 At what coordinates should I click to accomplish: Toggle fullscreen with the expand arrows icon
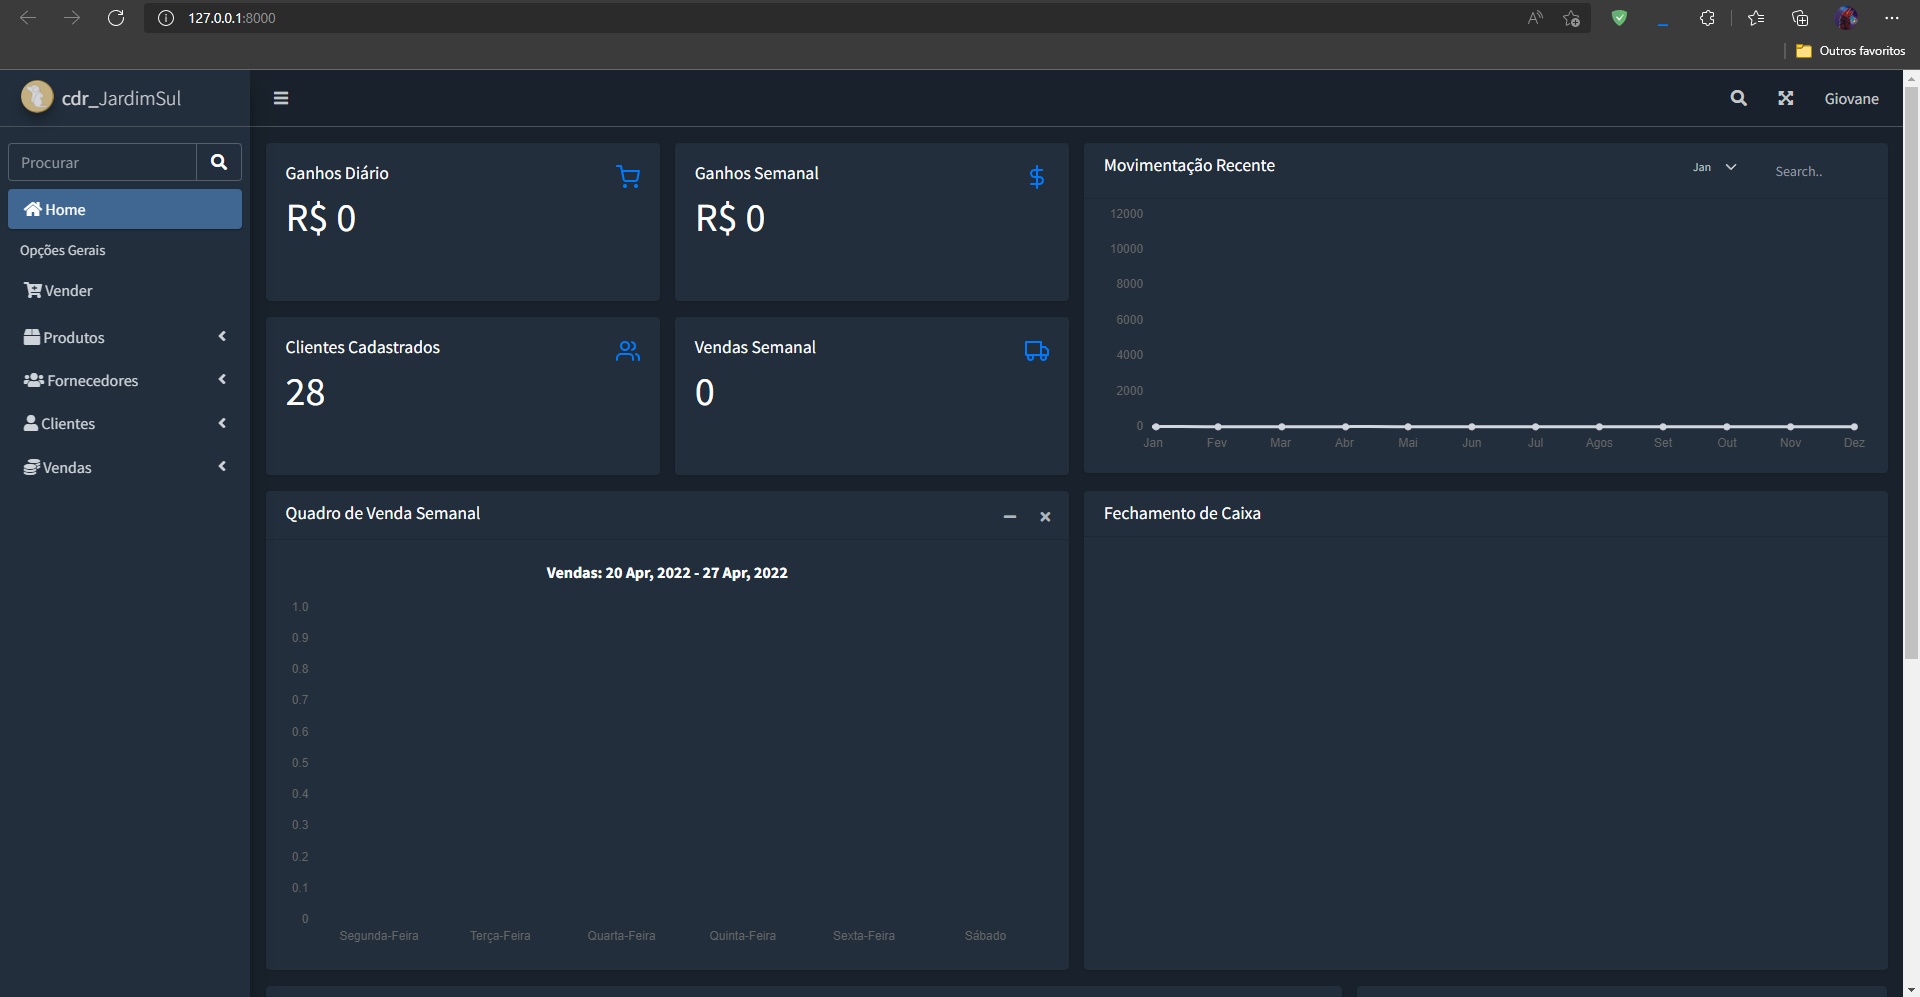click(1786, 98)
